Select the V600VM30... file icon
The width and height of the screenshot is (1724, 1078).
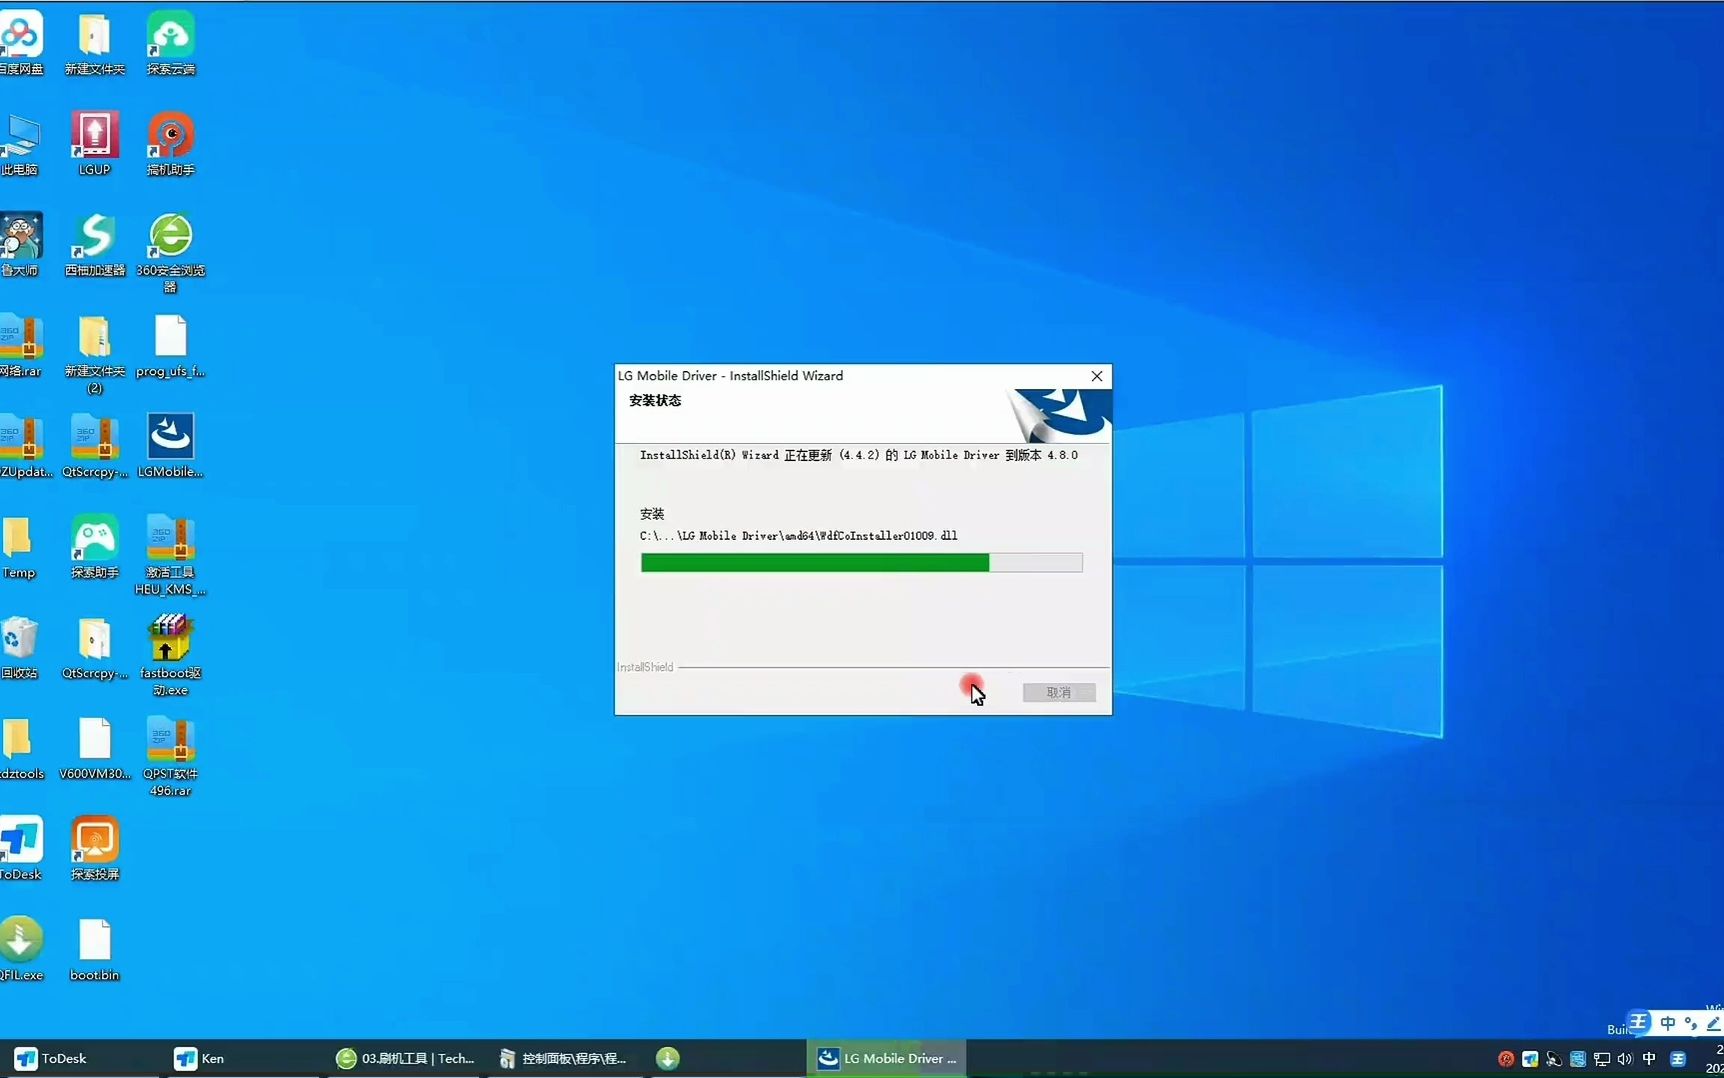94,749
